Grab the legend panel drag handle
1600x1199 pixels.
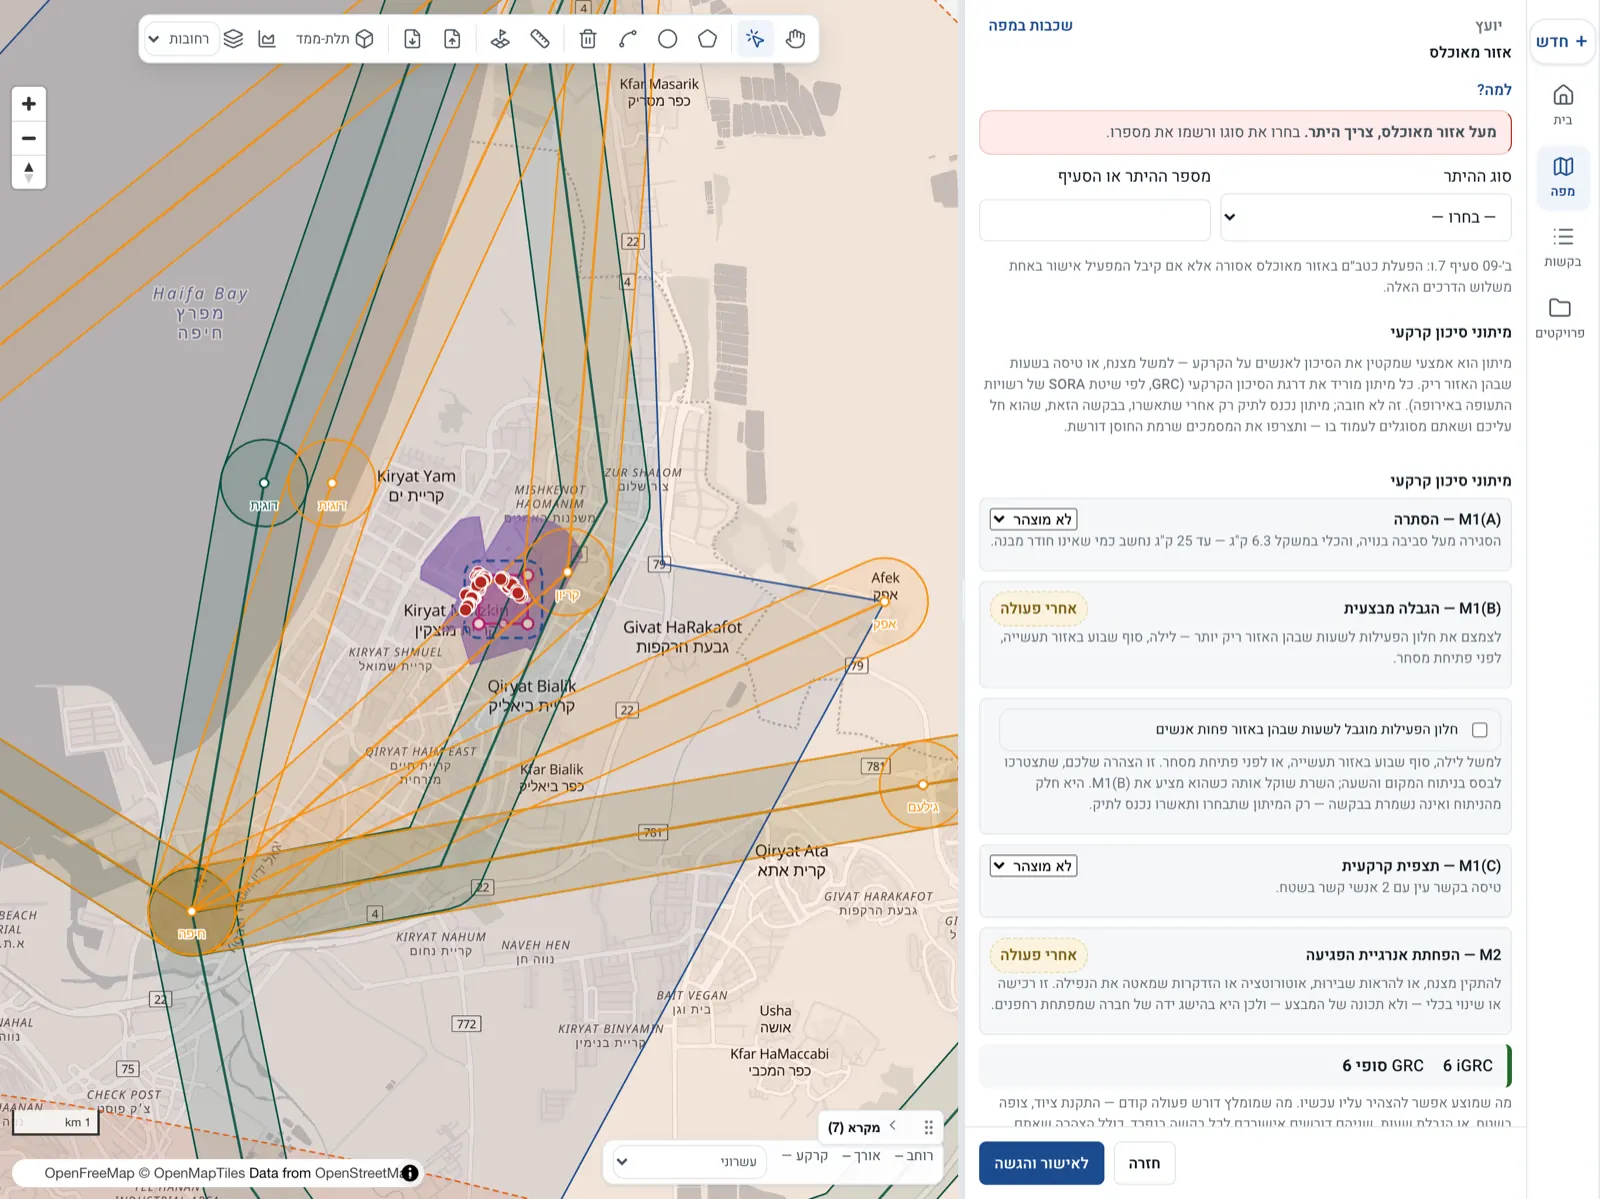(x=929, y=1128)
